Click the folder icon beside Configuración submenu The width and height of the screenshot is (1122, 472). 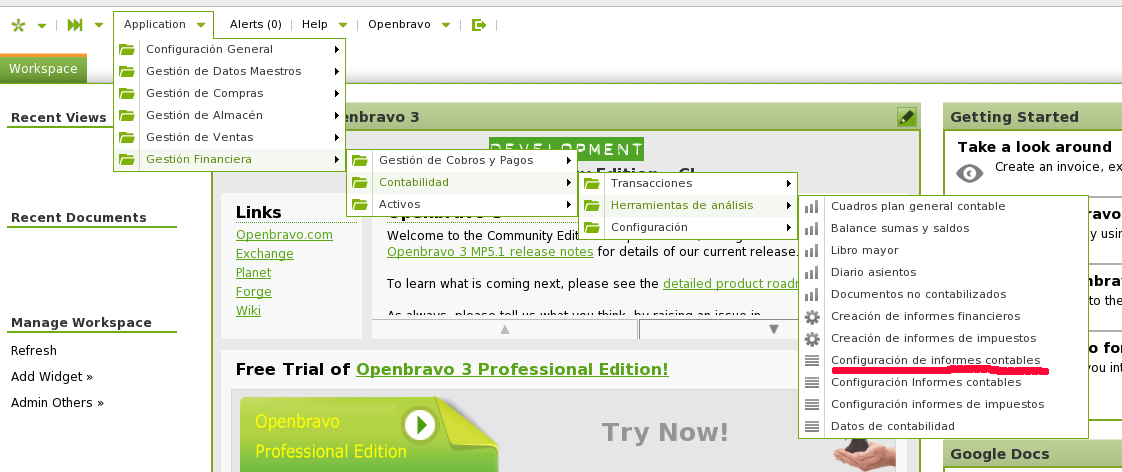pos(592,227)
